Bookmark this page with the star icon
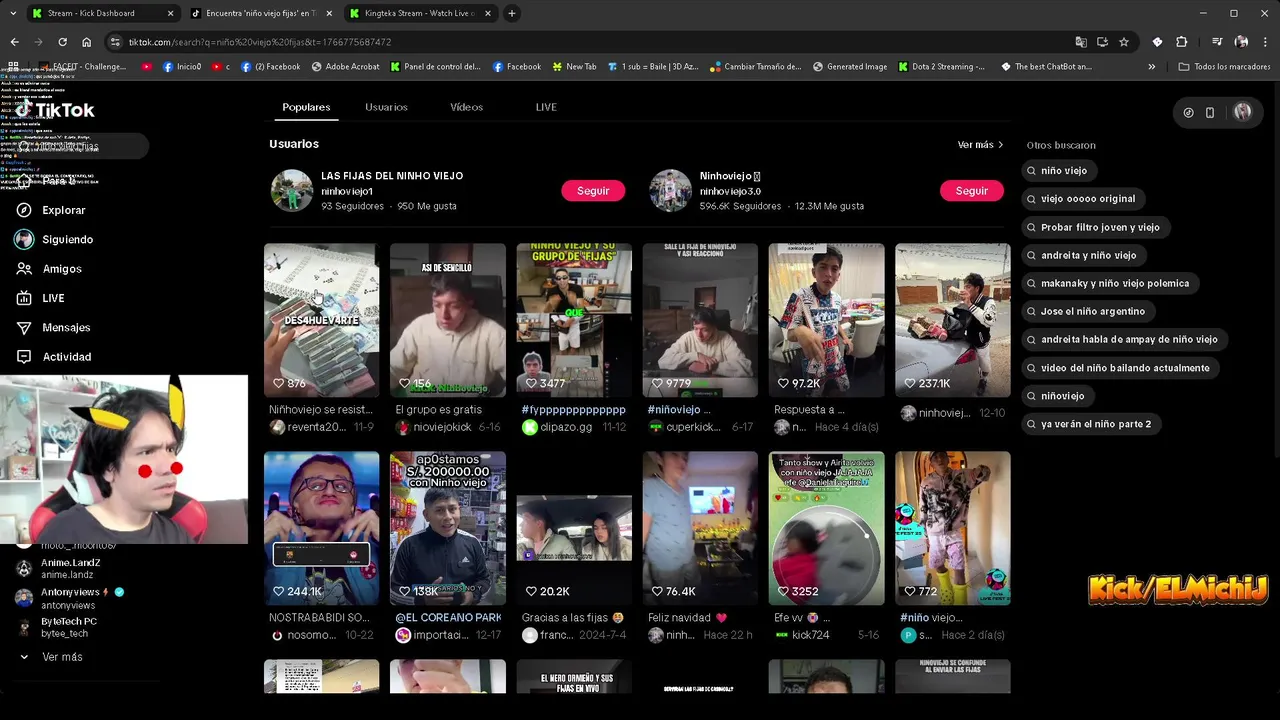1280x720 pixels. [1124, 42]
